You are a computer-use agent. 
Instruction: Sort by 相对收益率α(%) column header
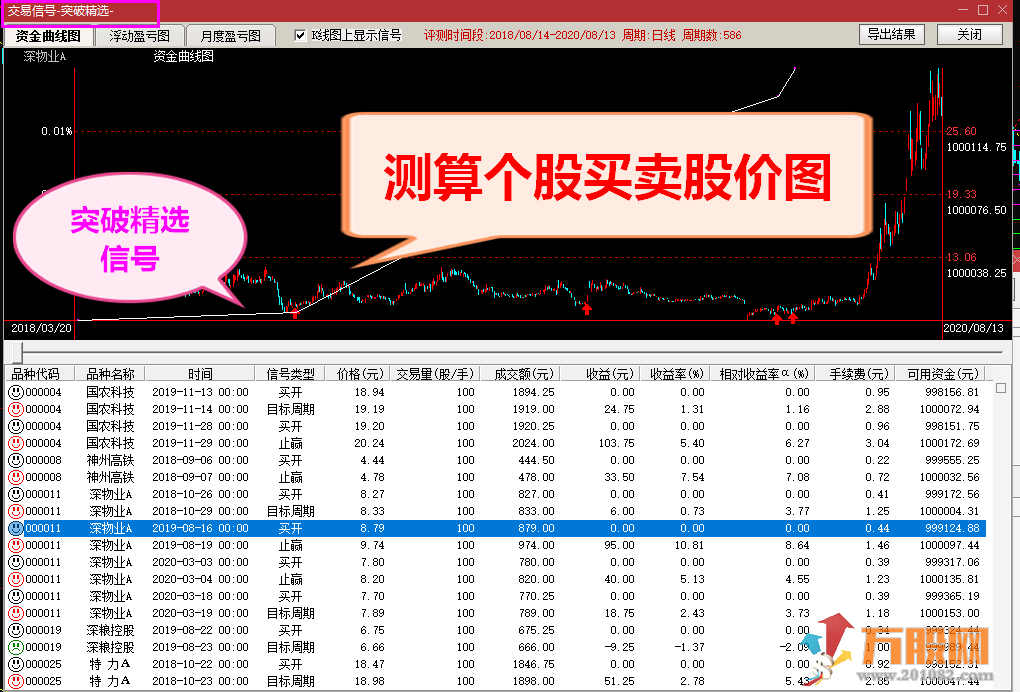tap(763, 374)
